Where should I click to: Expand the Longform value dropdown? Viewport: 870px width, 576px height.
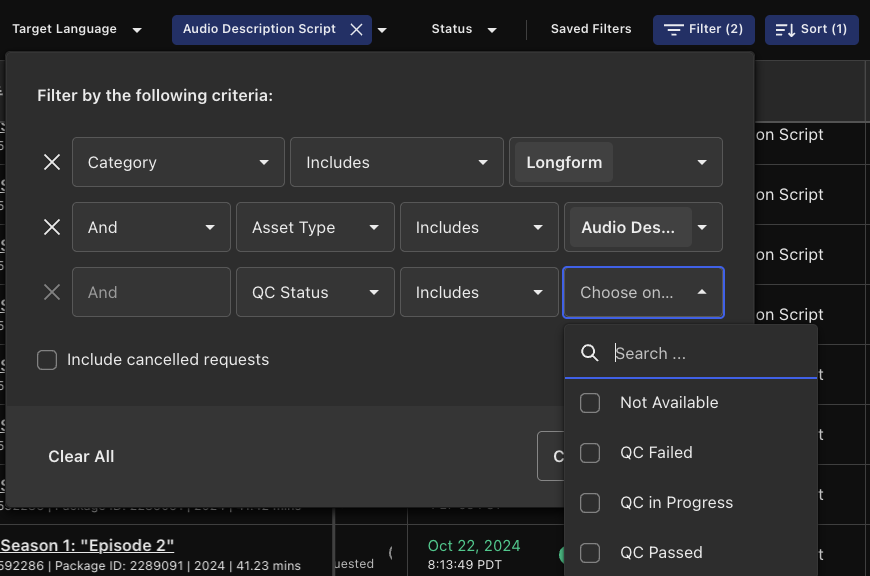pos(702,162)
